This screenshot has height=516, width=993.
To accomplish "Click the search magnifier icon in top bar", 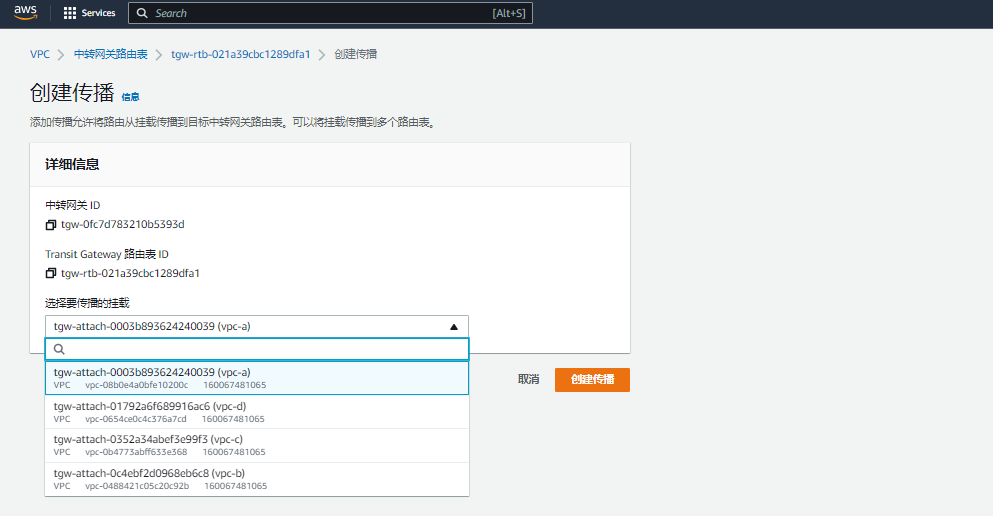I will [x=142, y=13].
